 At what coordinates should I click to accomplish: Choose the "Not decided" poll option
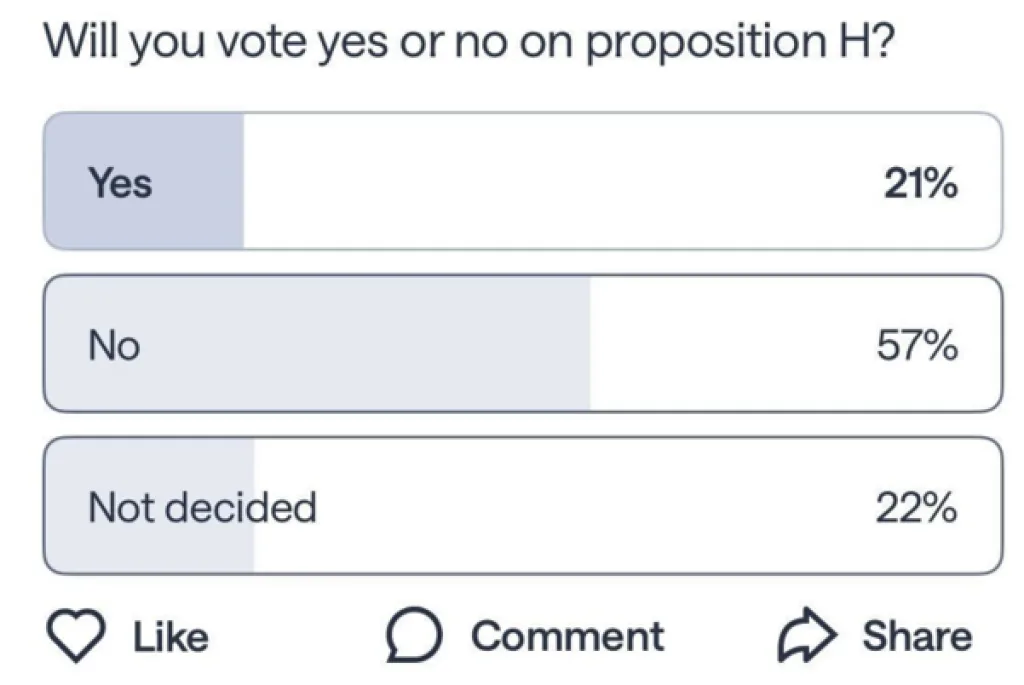point(521,507)
